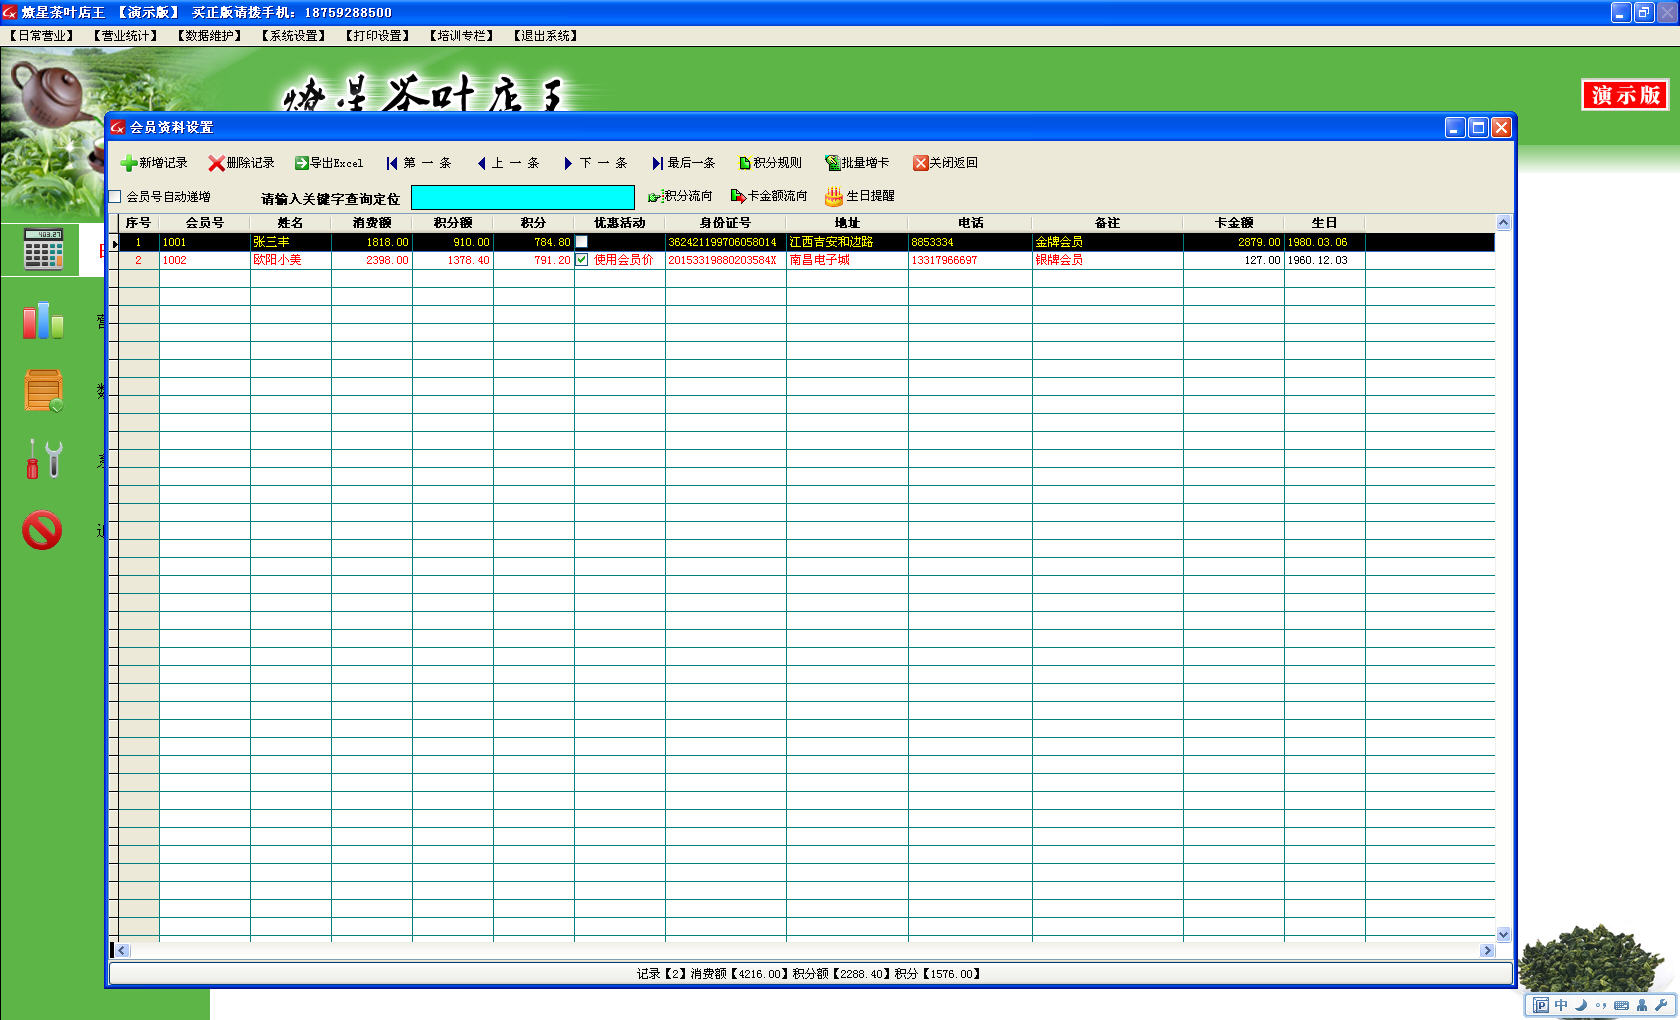Click the red prohibition sign sidebar icon
This screenshot has width=1680, height=1020.
click(43, 530)
